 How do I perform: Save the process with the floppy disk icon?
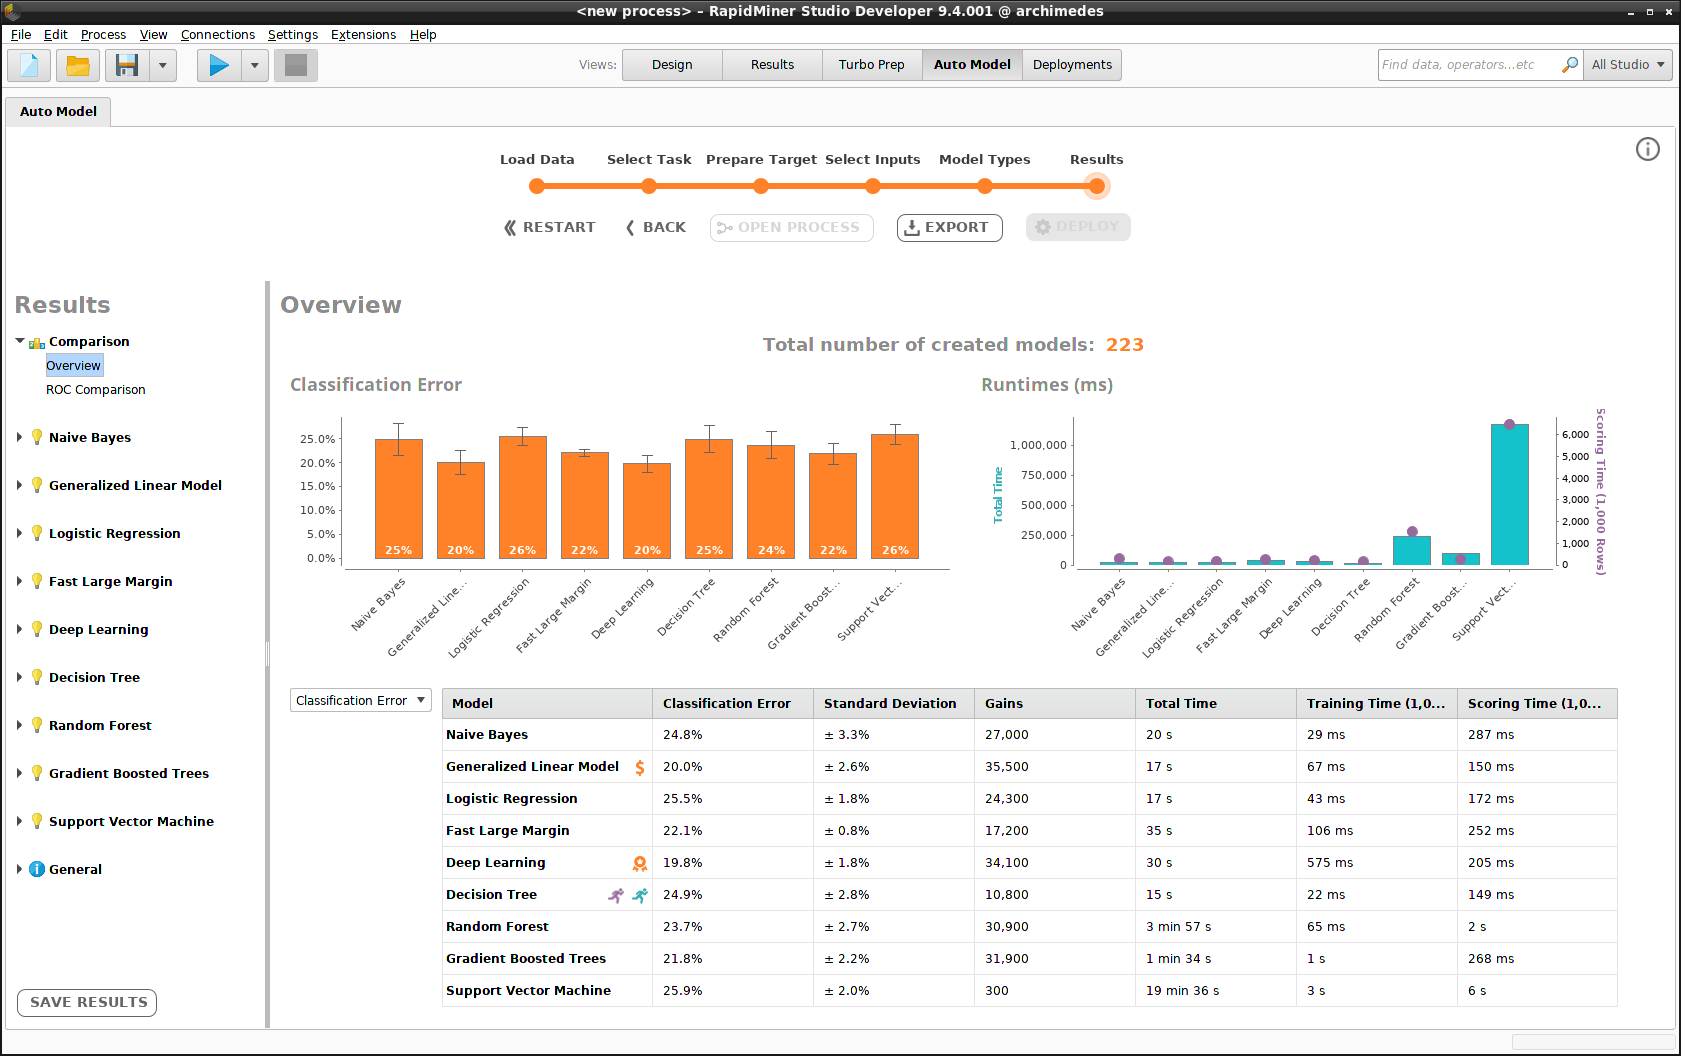coord(127,66)
